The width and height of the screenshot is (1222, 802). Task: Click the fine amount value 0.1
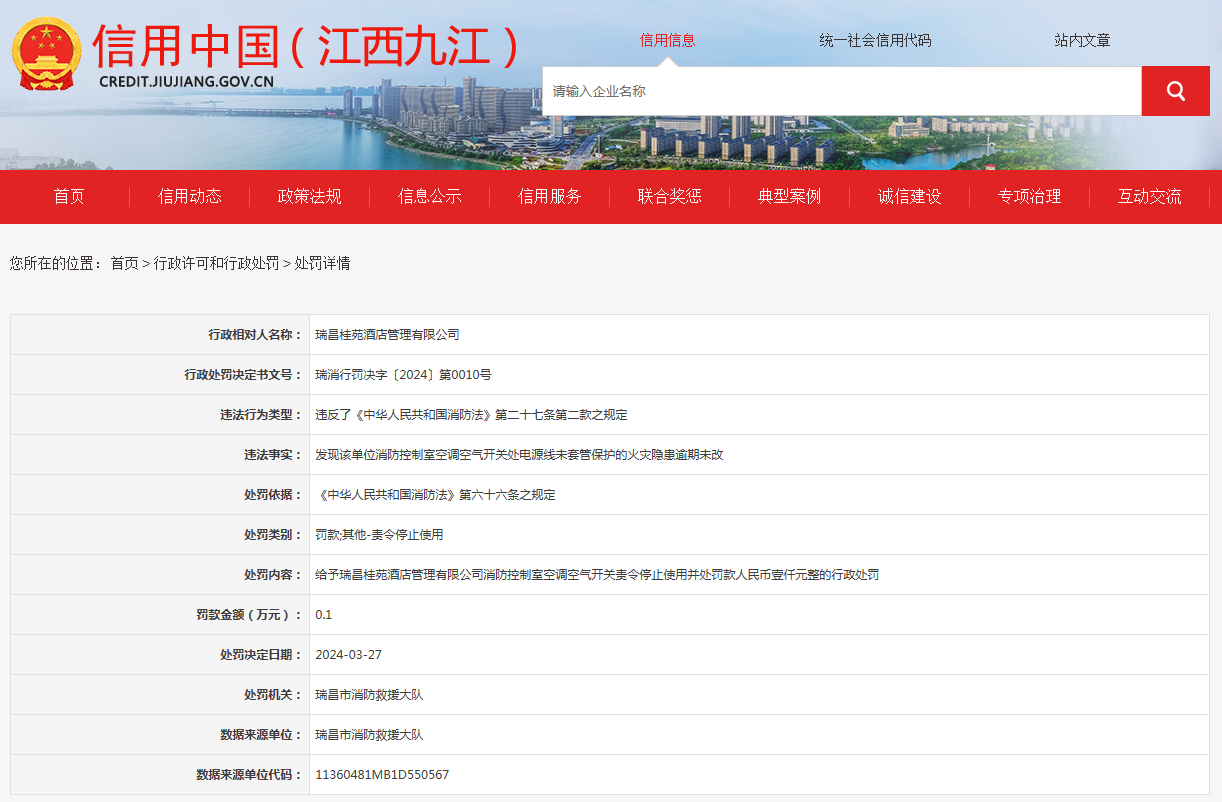click(324, 615)
